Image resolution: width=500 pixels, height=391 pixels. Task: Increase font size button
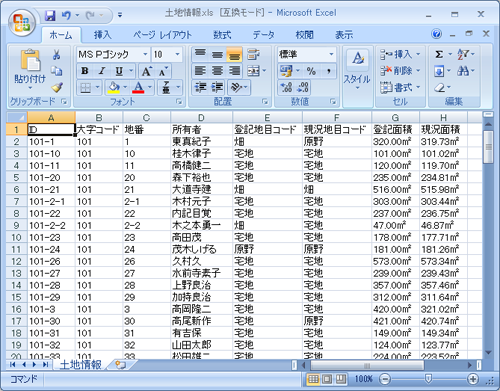click(x=147, y=71)
